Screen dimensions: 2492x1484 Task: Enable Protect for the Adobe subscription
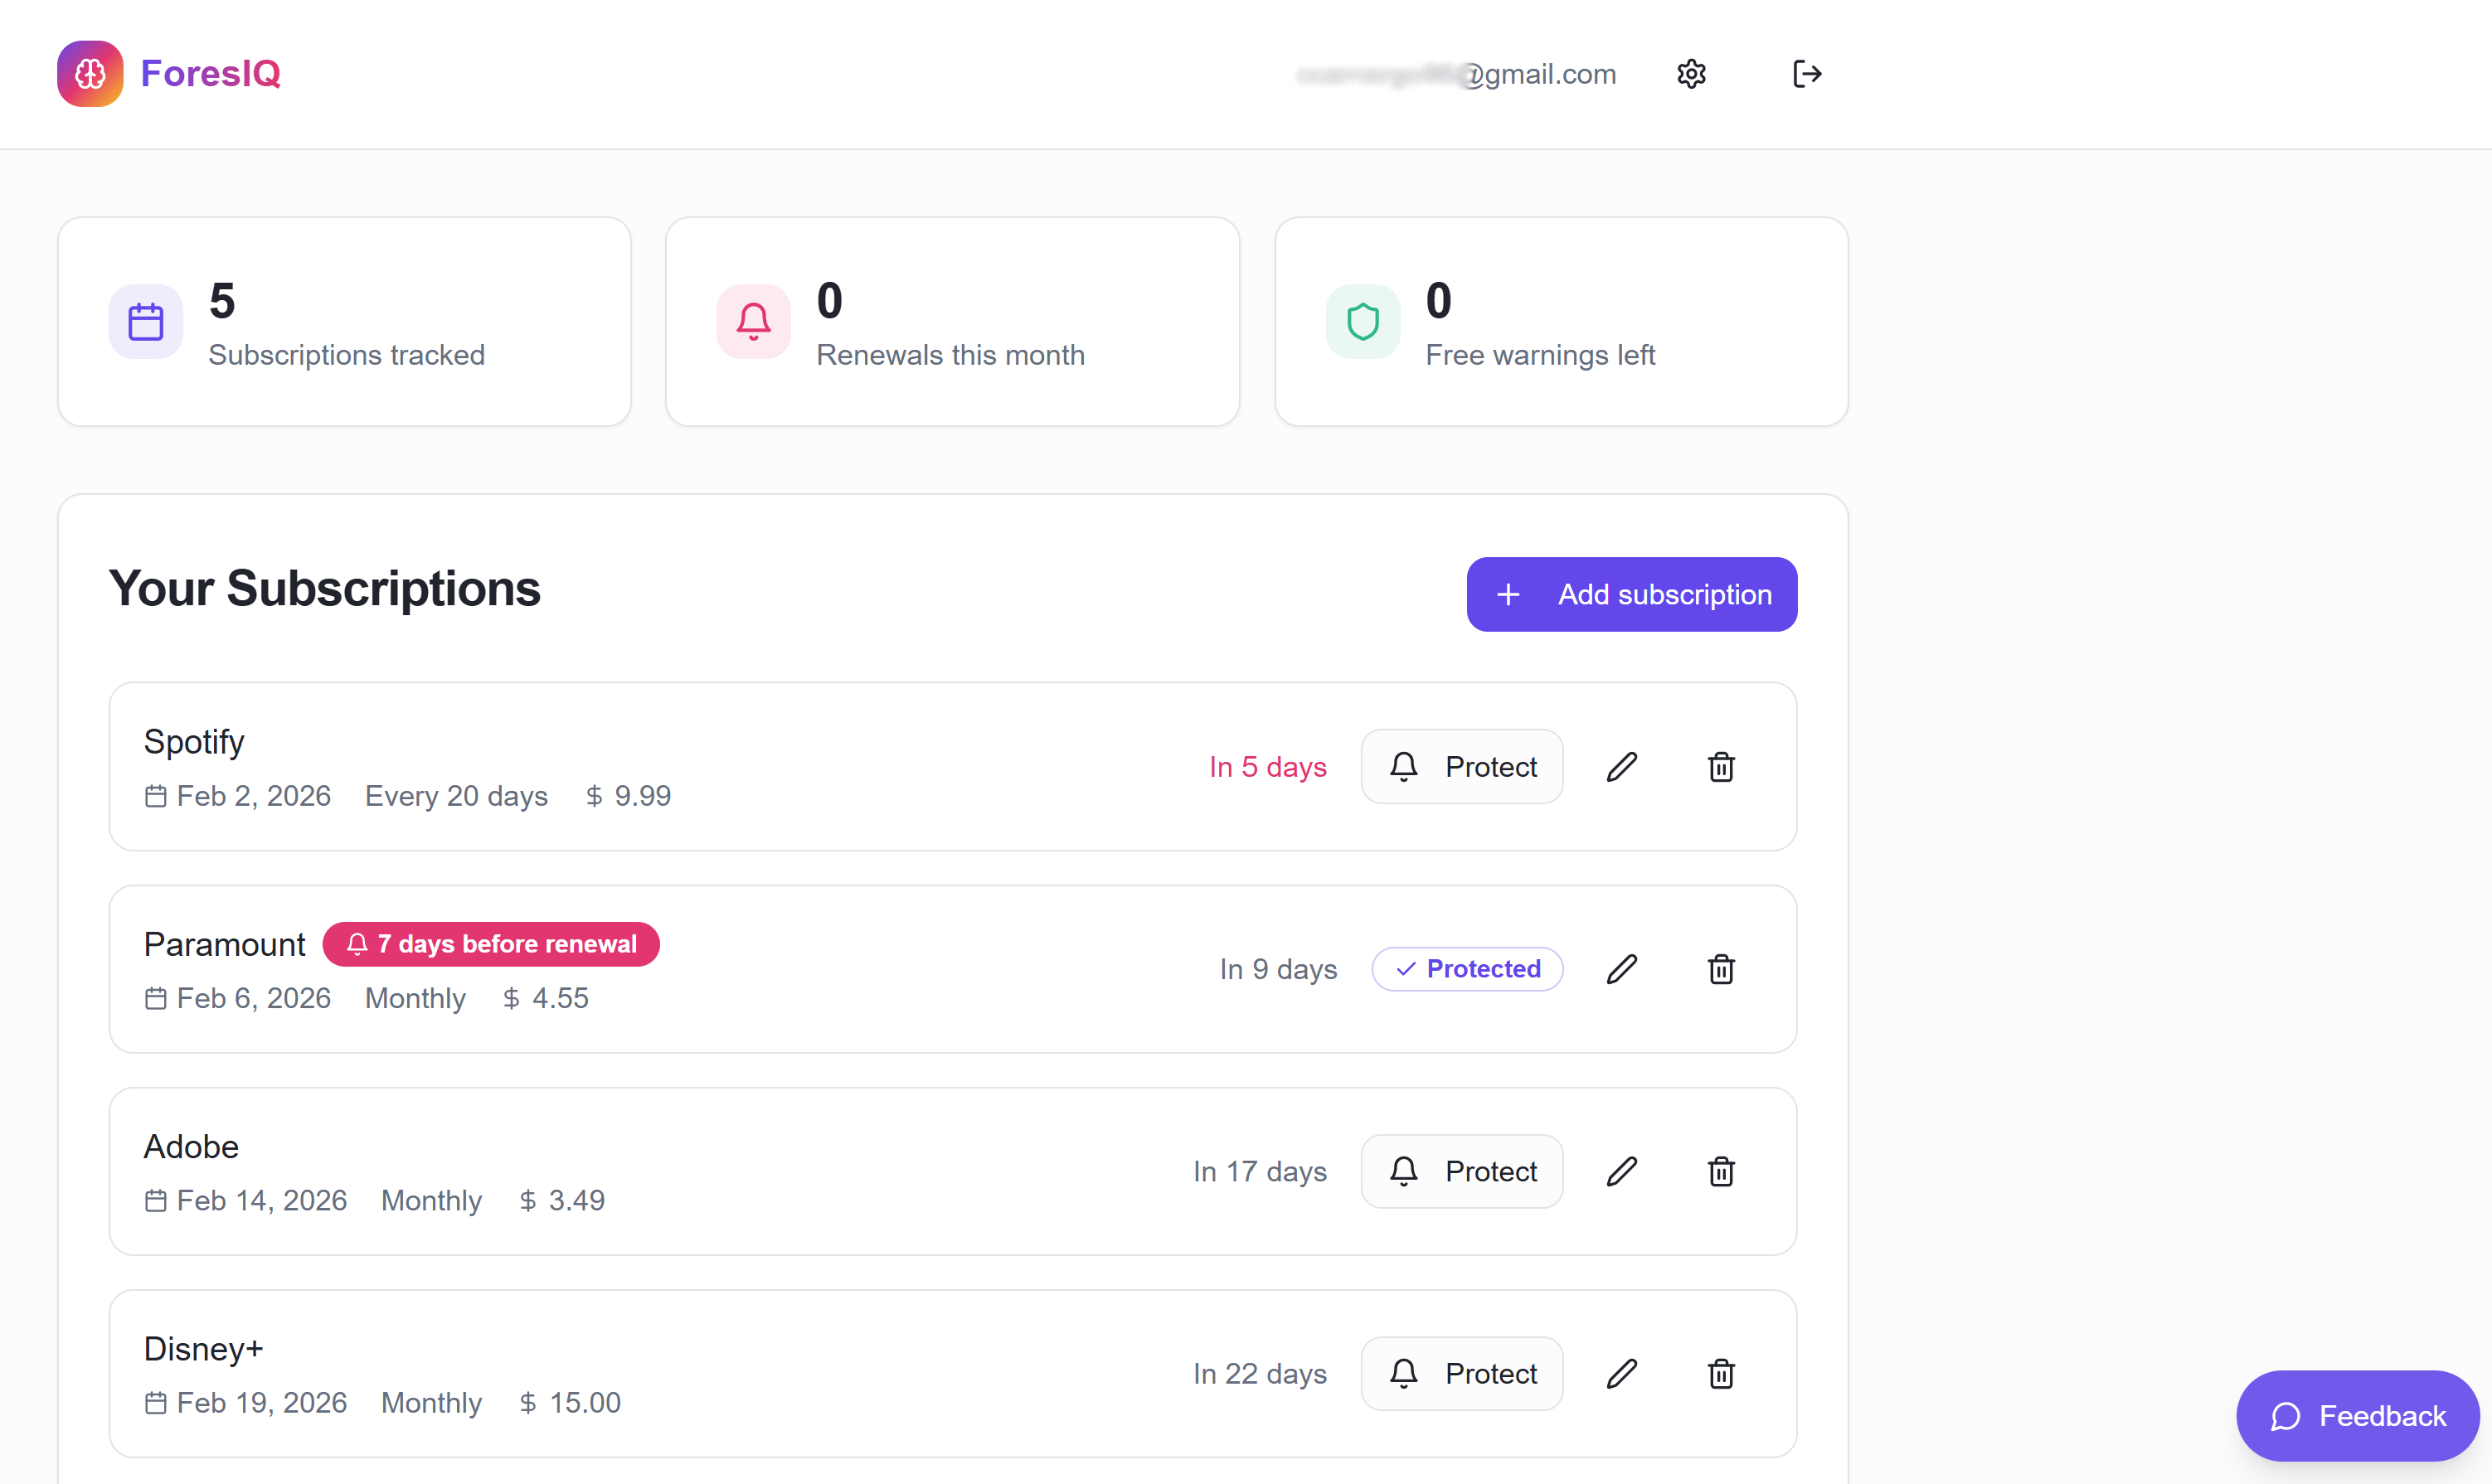pyautogui.click(x=1461, y=1171)
